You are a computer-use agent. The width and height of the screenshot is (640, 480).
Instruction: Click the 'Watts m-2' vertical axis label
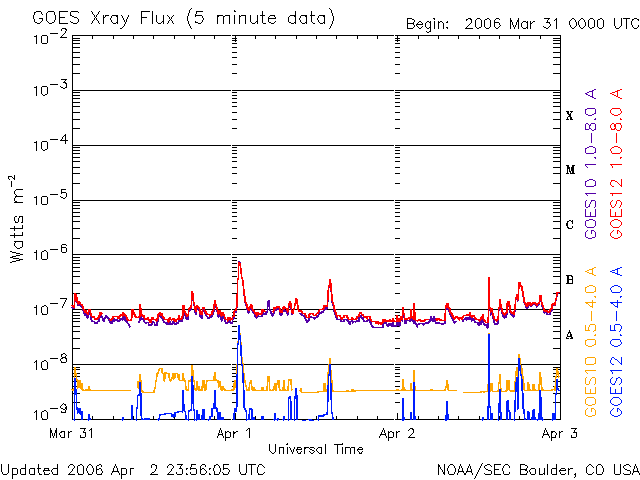tap(19, 218)
